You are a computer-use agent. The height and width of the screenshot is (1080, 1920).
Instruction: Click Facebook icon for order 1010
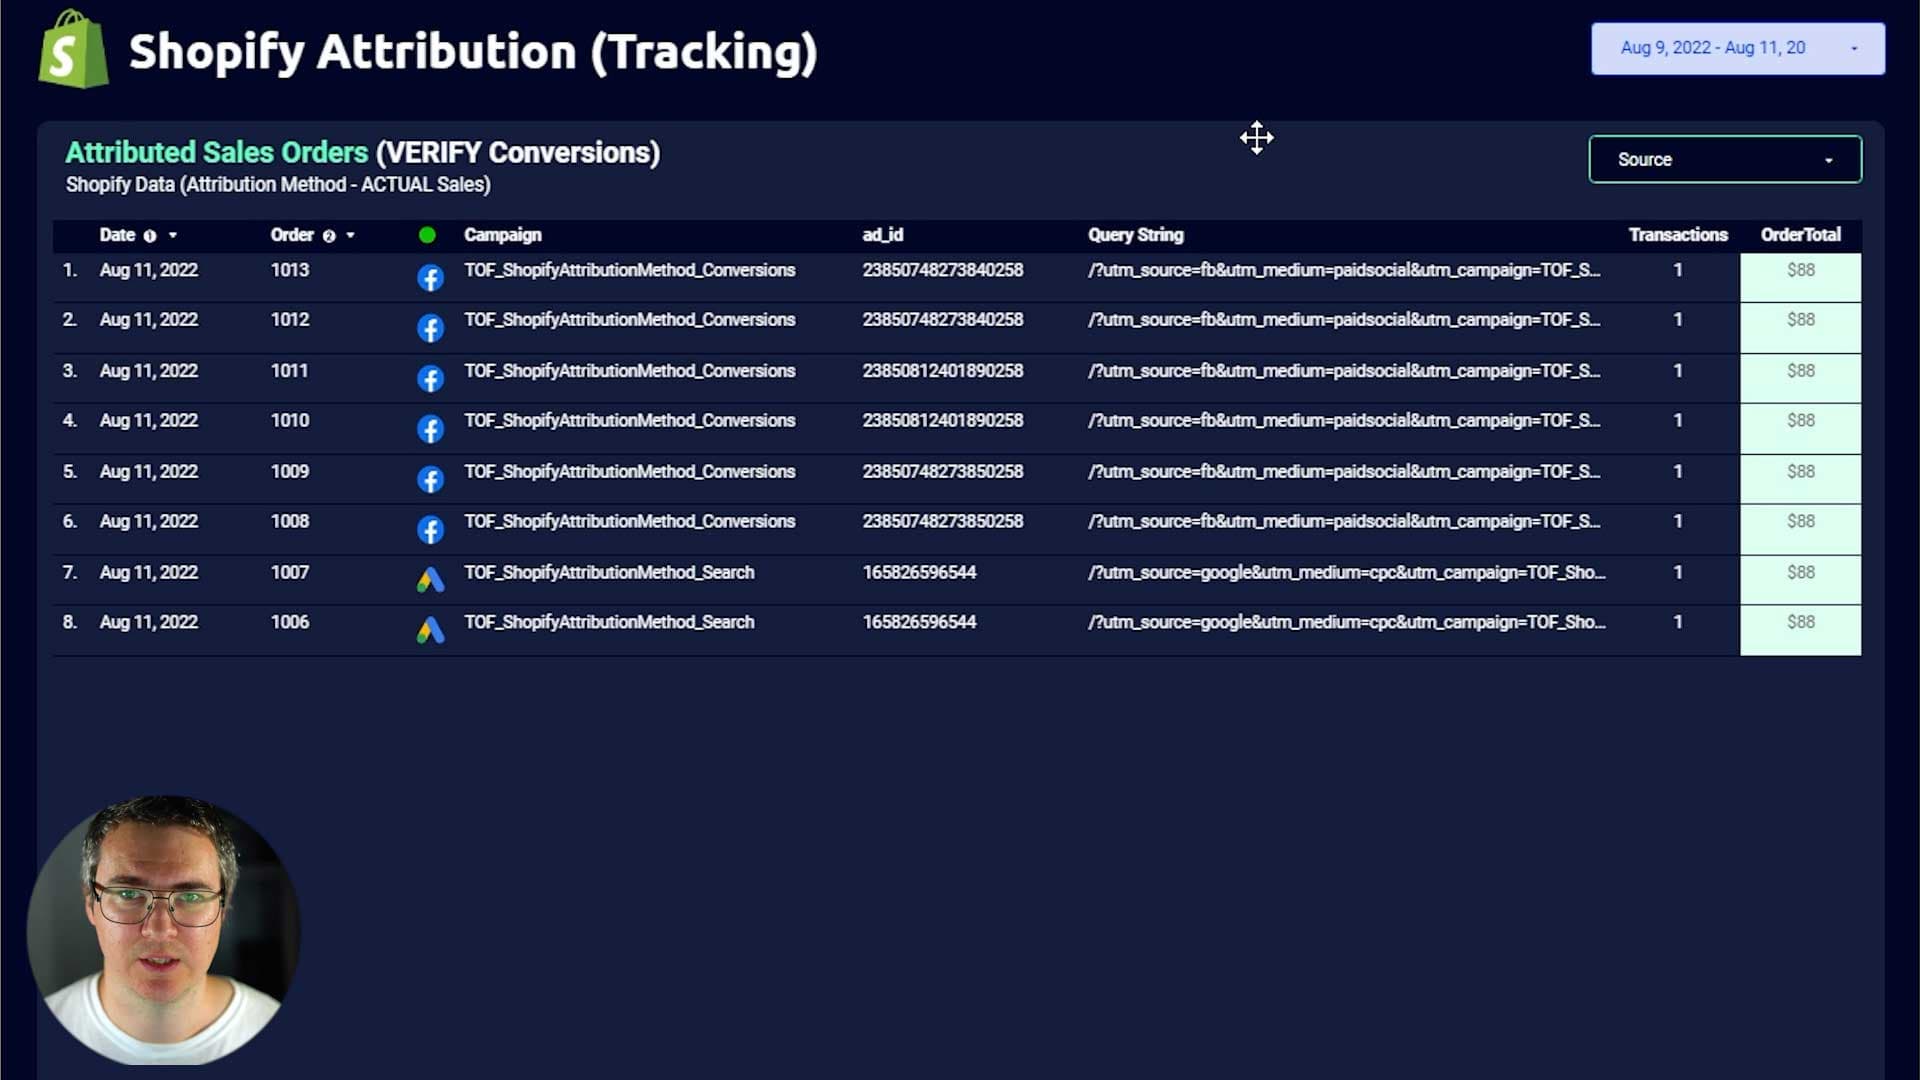click(430, 429)
